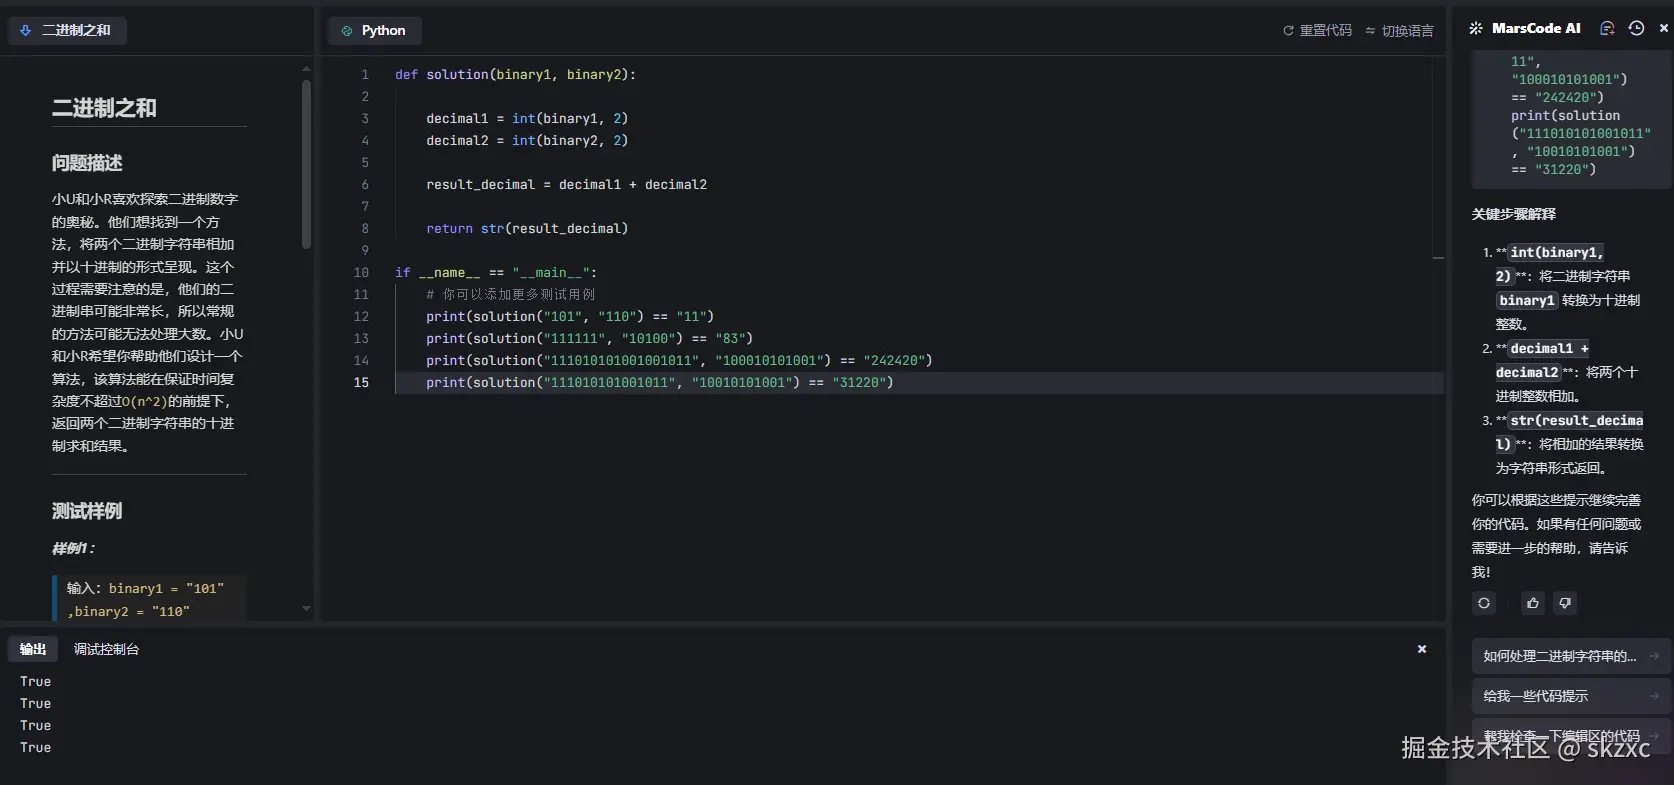Click the scroll down arrow in the problem description

[306, 608]
